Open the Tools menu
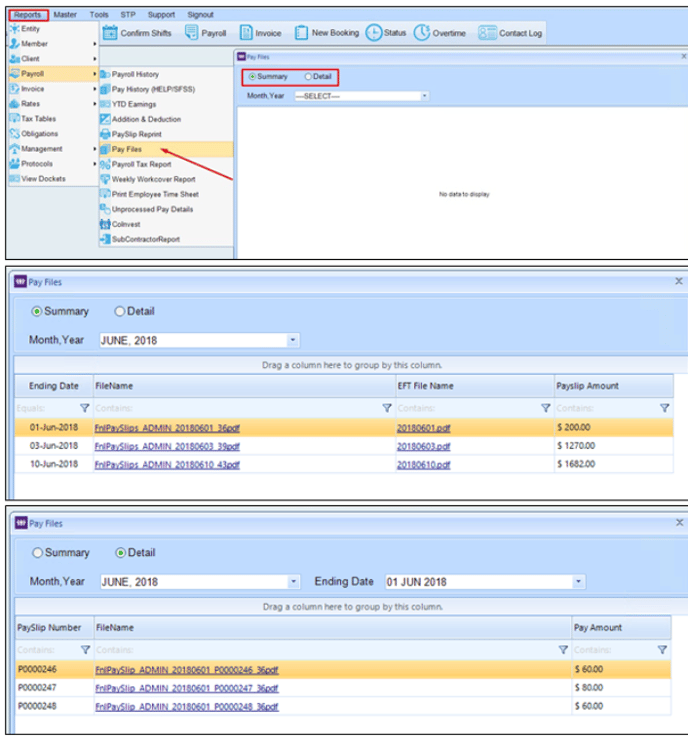Image resolution: width=688 pixels, height=737 pixels. tap(99, 15)
